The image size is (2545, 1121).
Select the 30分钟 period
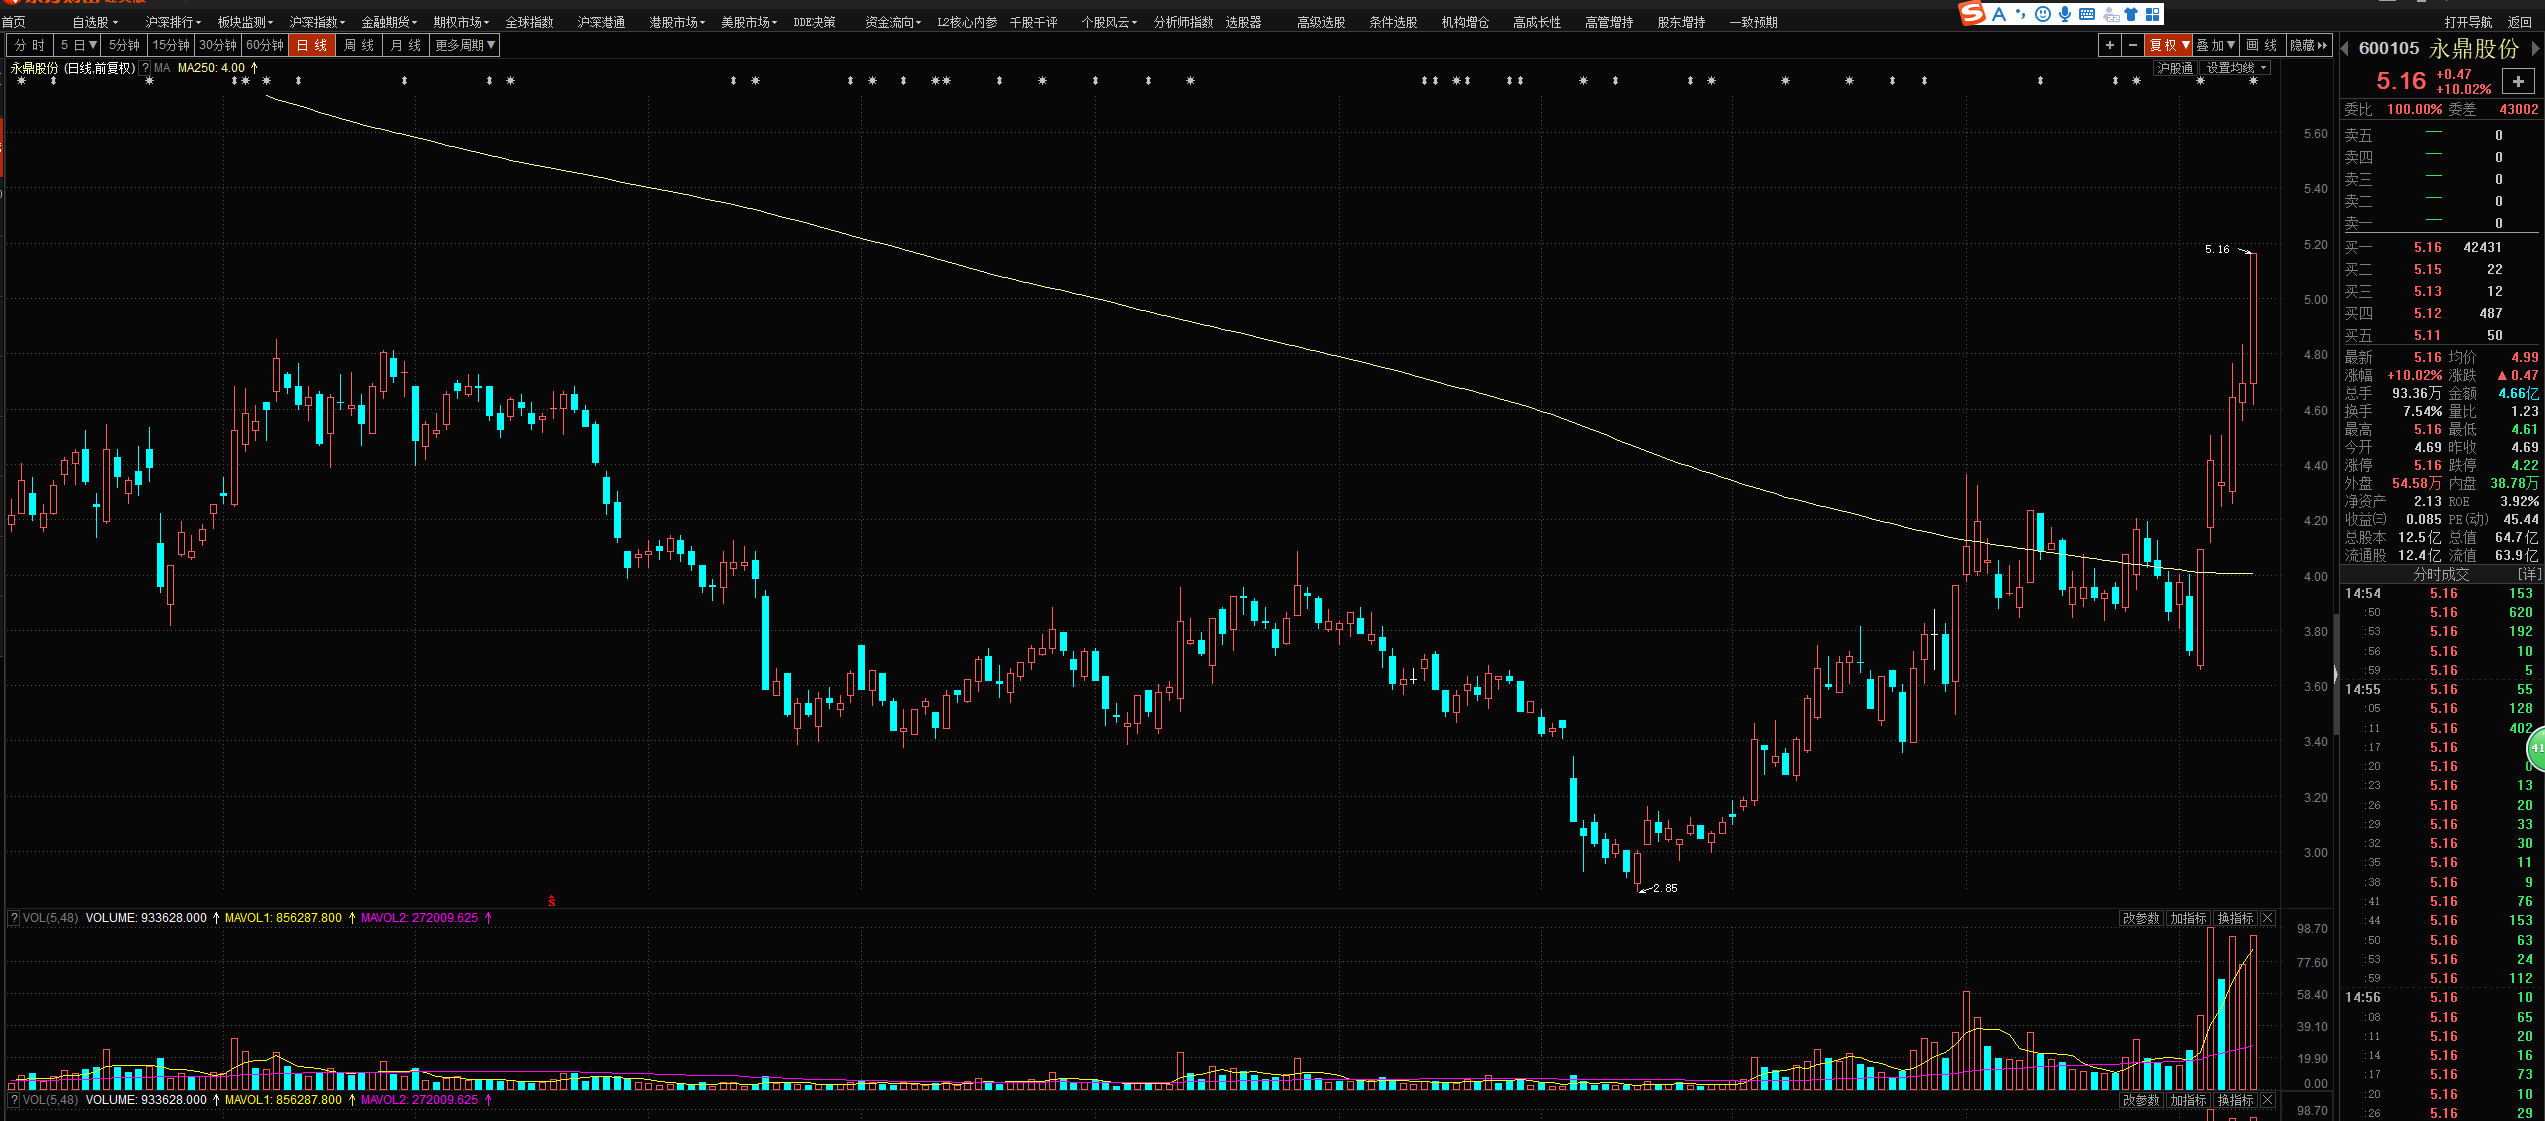218,45
